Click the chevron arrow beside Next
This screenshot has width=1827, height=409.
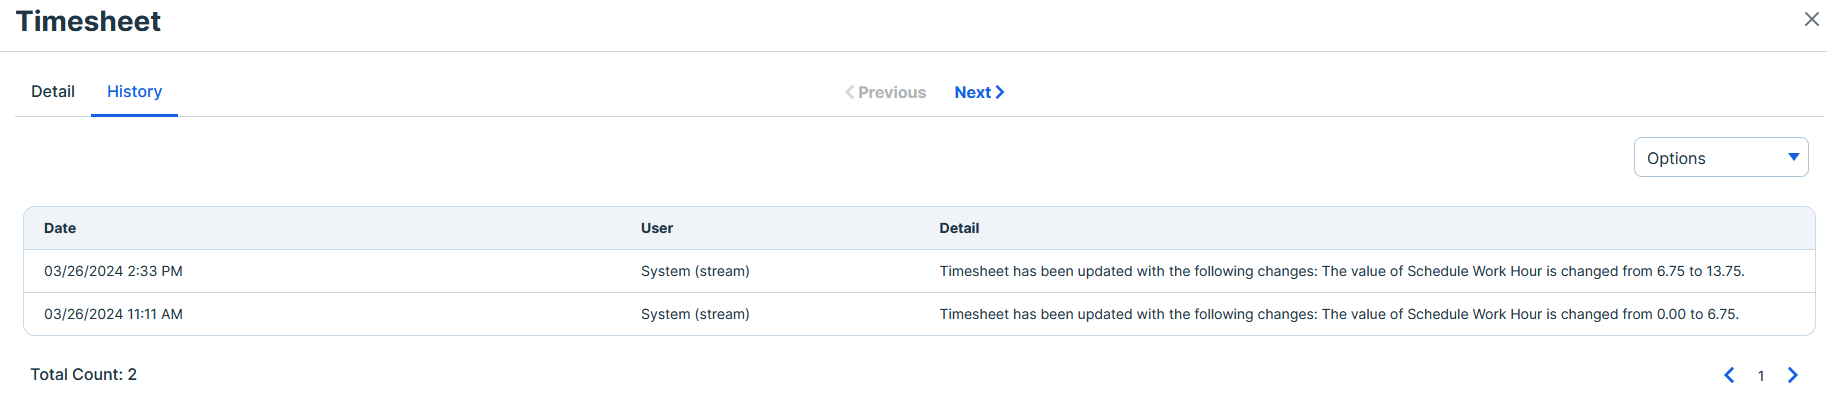999,92
